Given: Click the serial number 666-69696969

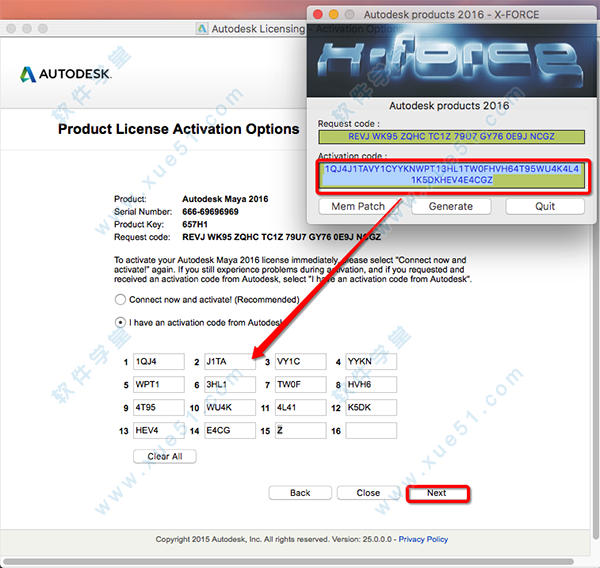Looking at the screenshot, I should click(x=210, y=212).
